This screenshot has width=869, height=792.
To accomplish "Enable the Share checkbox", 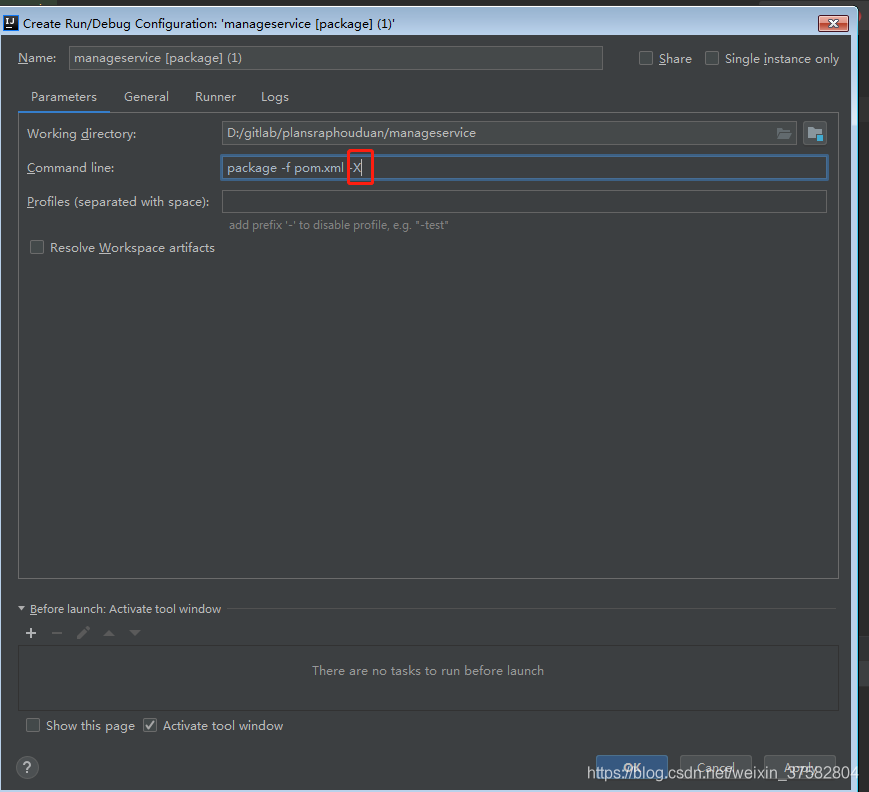I will pyautogui.click(x=646, y=58).
